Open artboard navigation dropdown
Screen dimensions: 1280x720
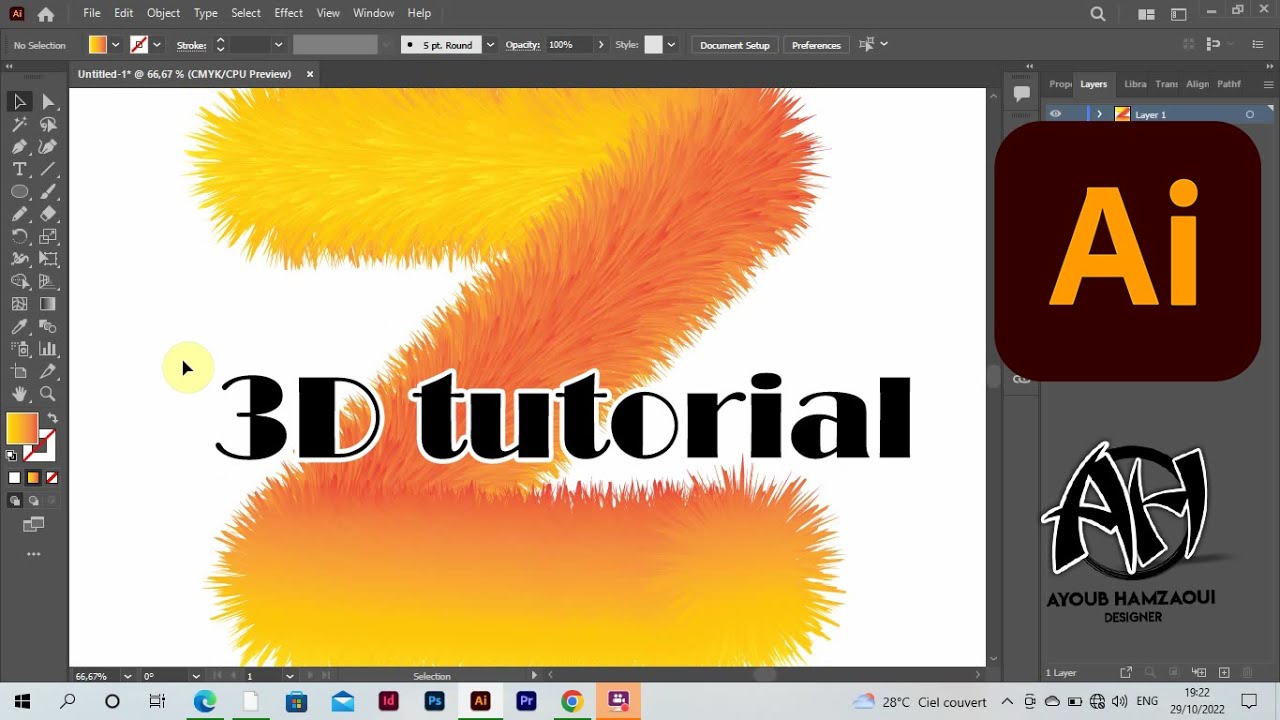pyautogui.click(x=289, y=676)
